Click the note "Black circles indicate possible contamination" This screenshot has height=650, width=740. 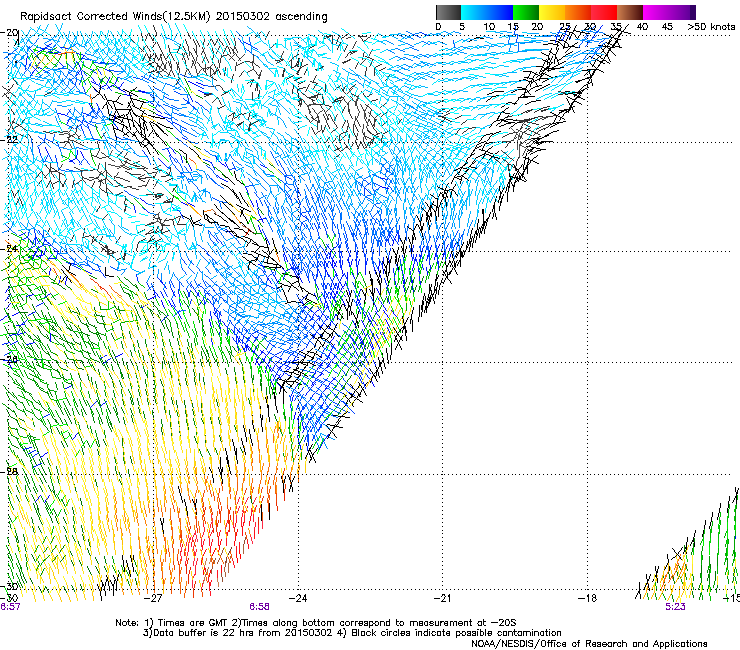pyautogui.click(x=456, y=633)
